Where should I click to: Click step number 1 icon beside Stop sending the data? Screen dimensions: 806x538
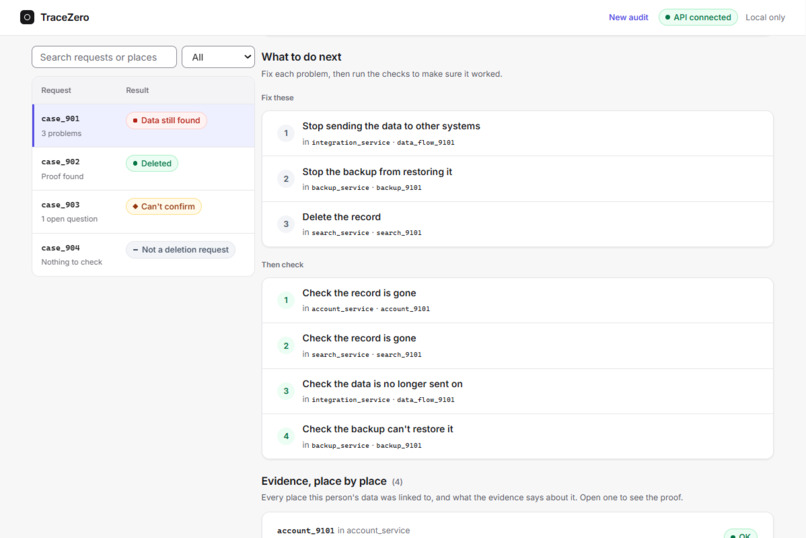coord(286,133)
